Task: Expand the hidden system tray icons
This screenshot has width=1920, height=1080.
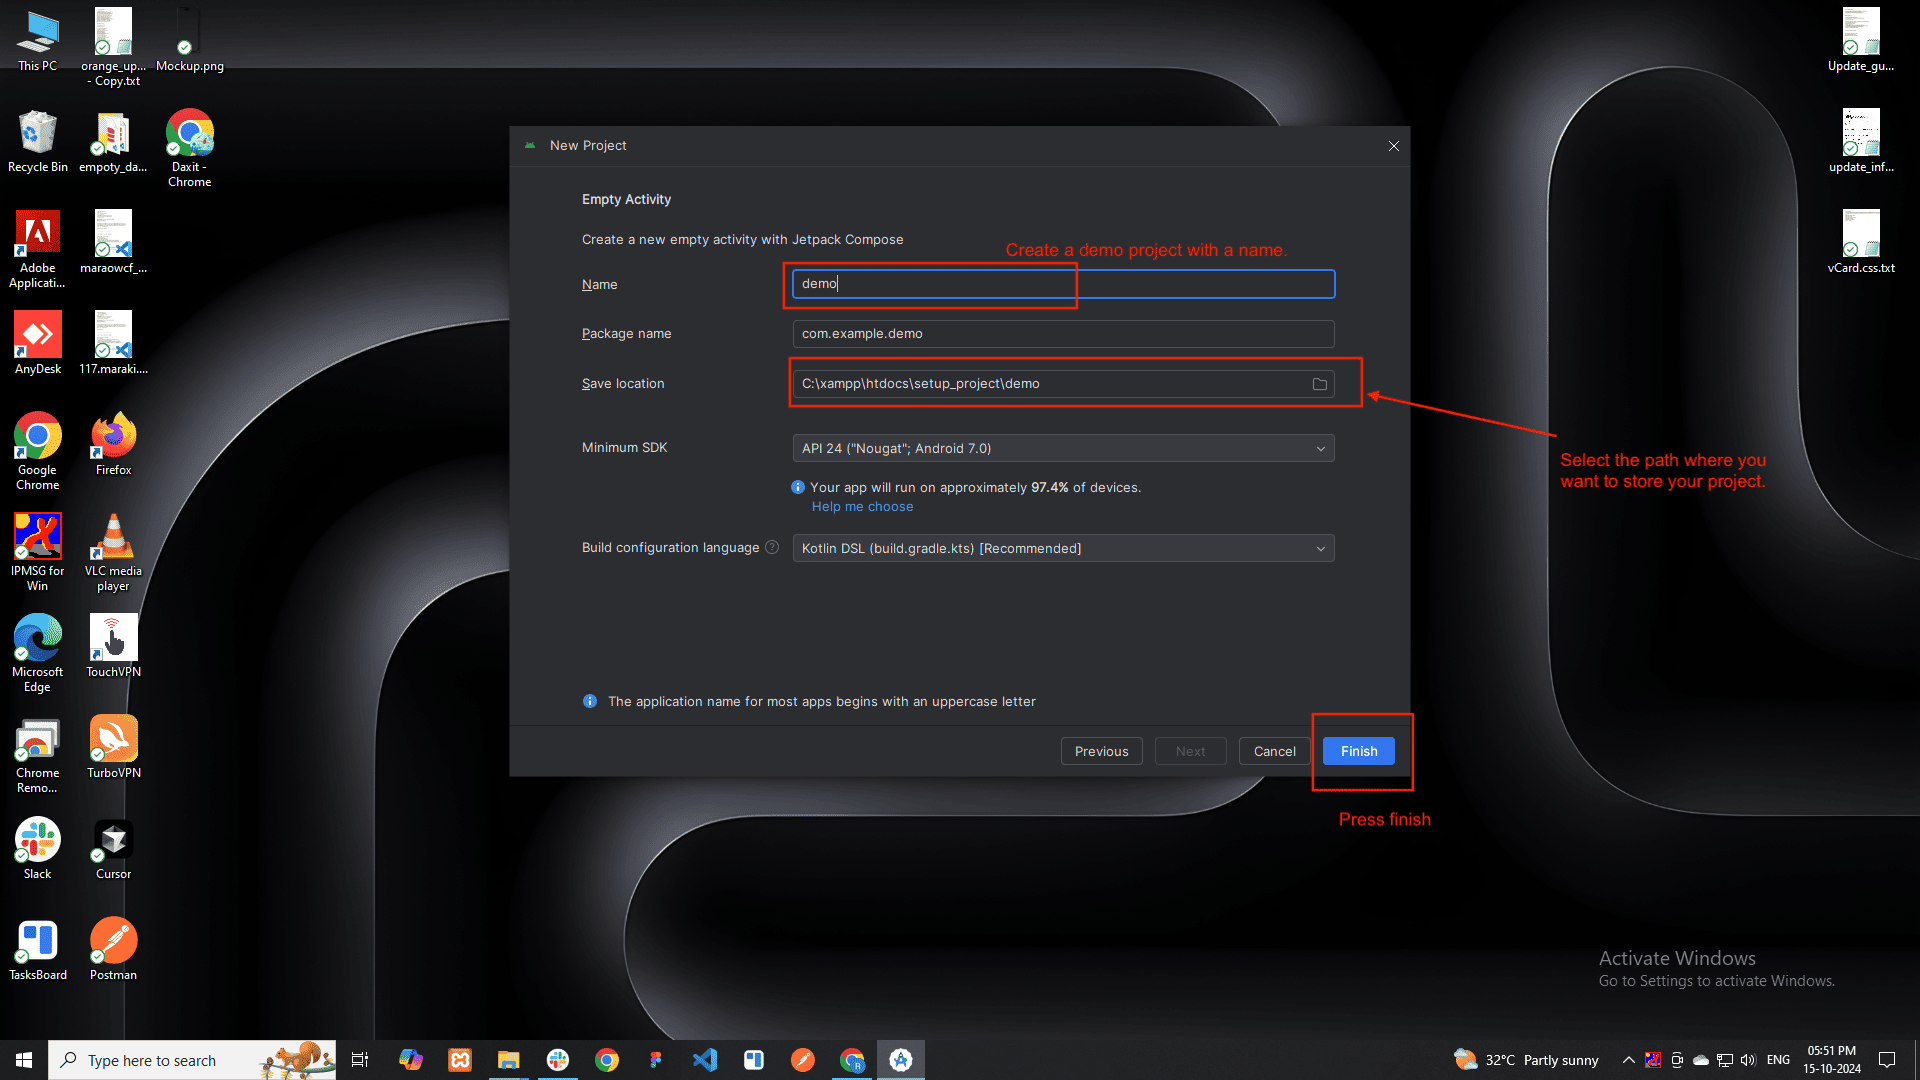Action: (x=1628, y=1059)
